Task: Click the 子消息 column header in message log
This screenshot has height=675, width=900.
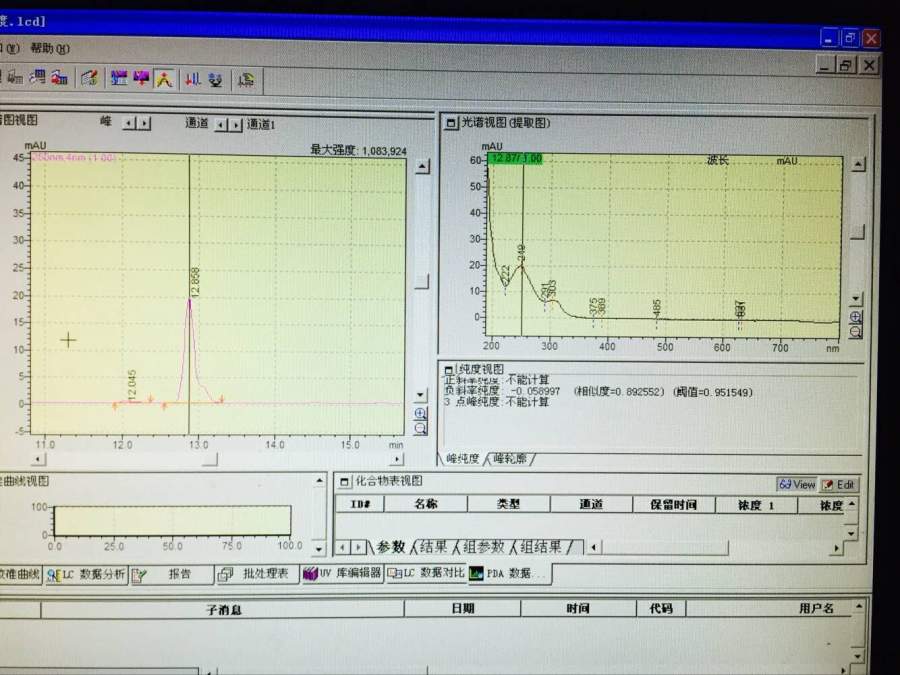Action: [223, 609]
